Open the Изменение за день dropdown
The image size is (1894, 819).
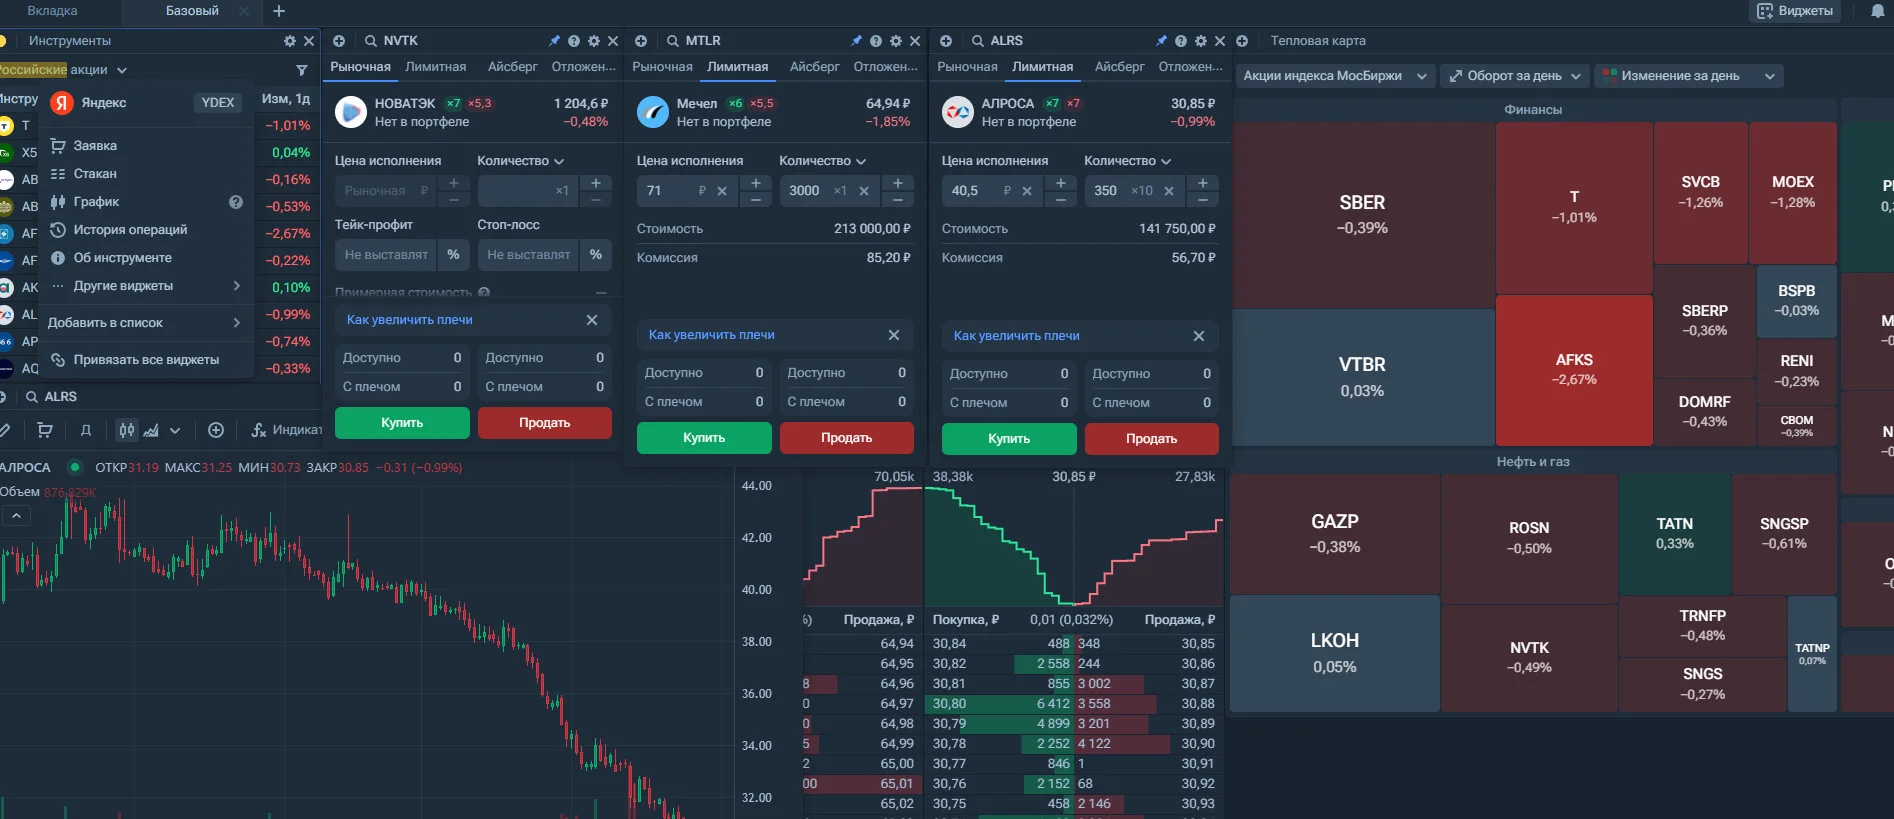click(1689, 76)
